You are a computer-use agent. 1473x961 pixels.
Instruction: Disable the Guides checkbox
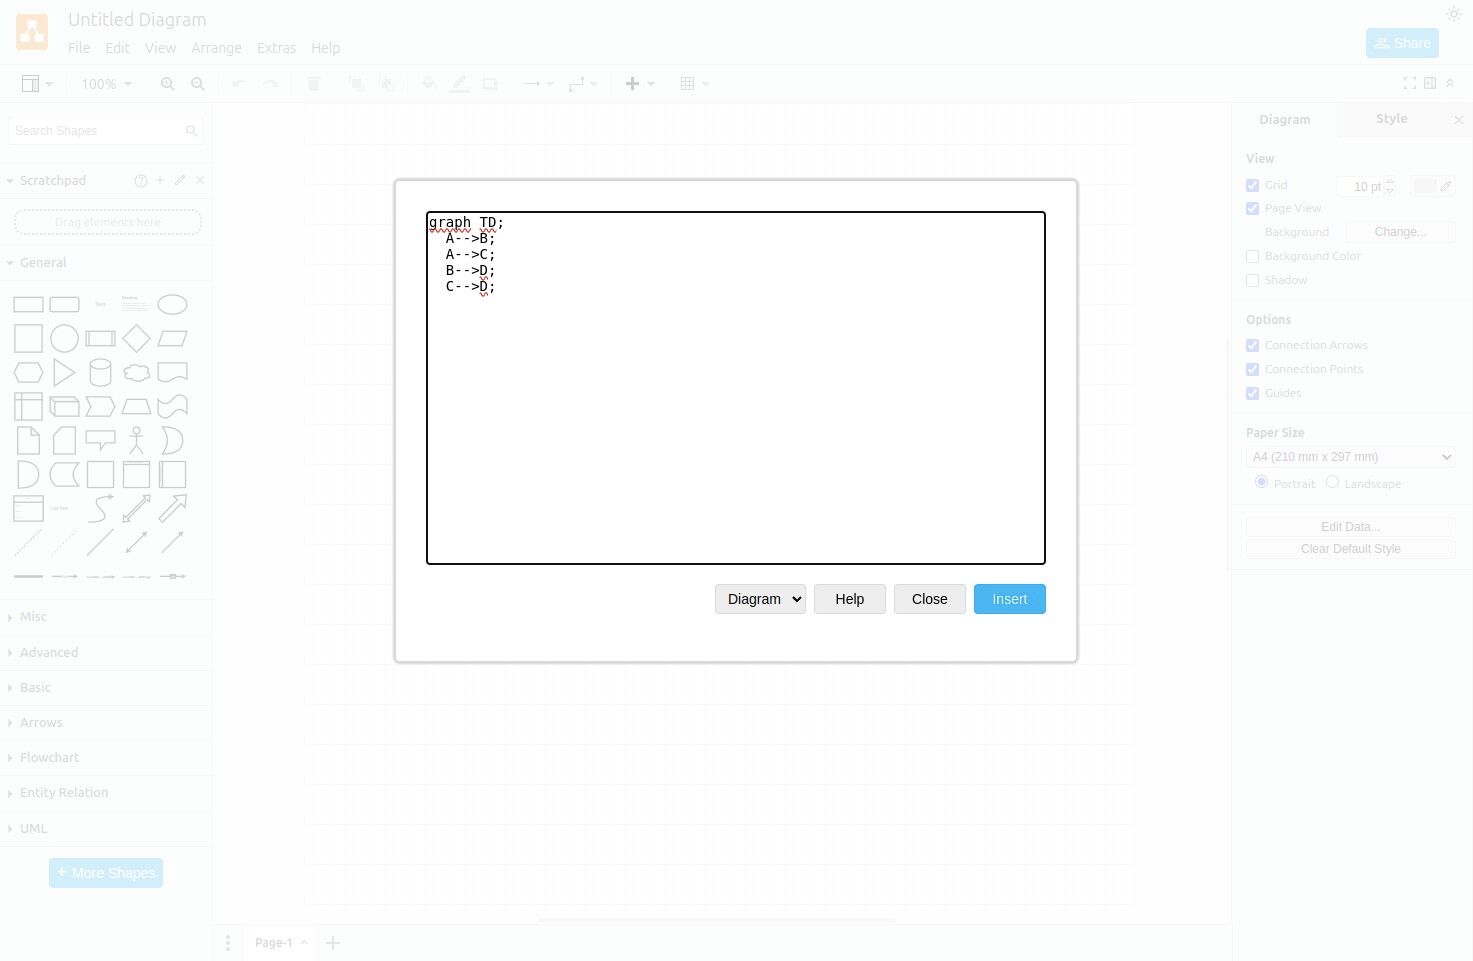click(x=1252, y=393)
